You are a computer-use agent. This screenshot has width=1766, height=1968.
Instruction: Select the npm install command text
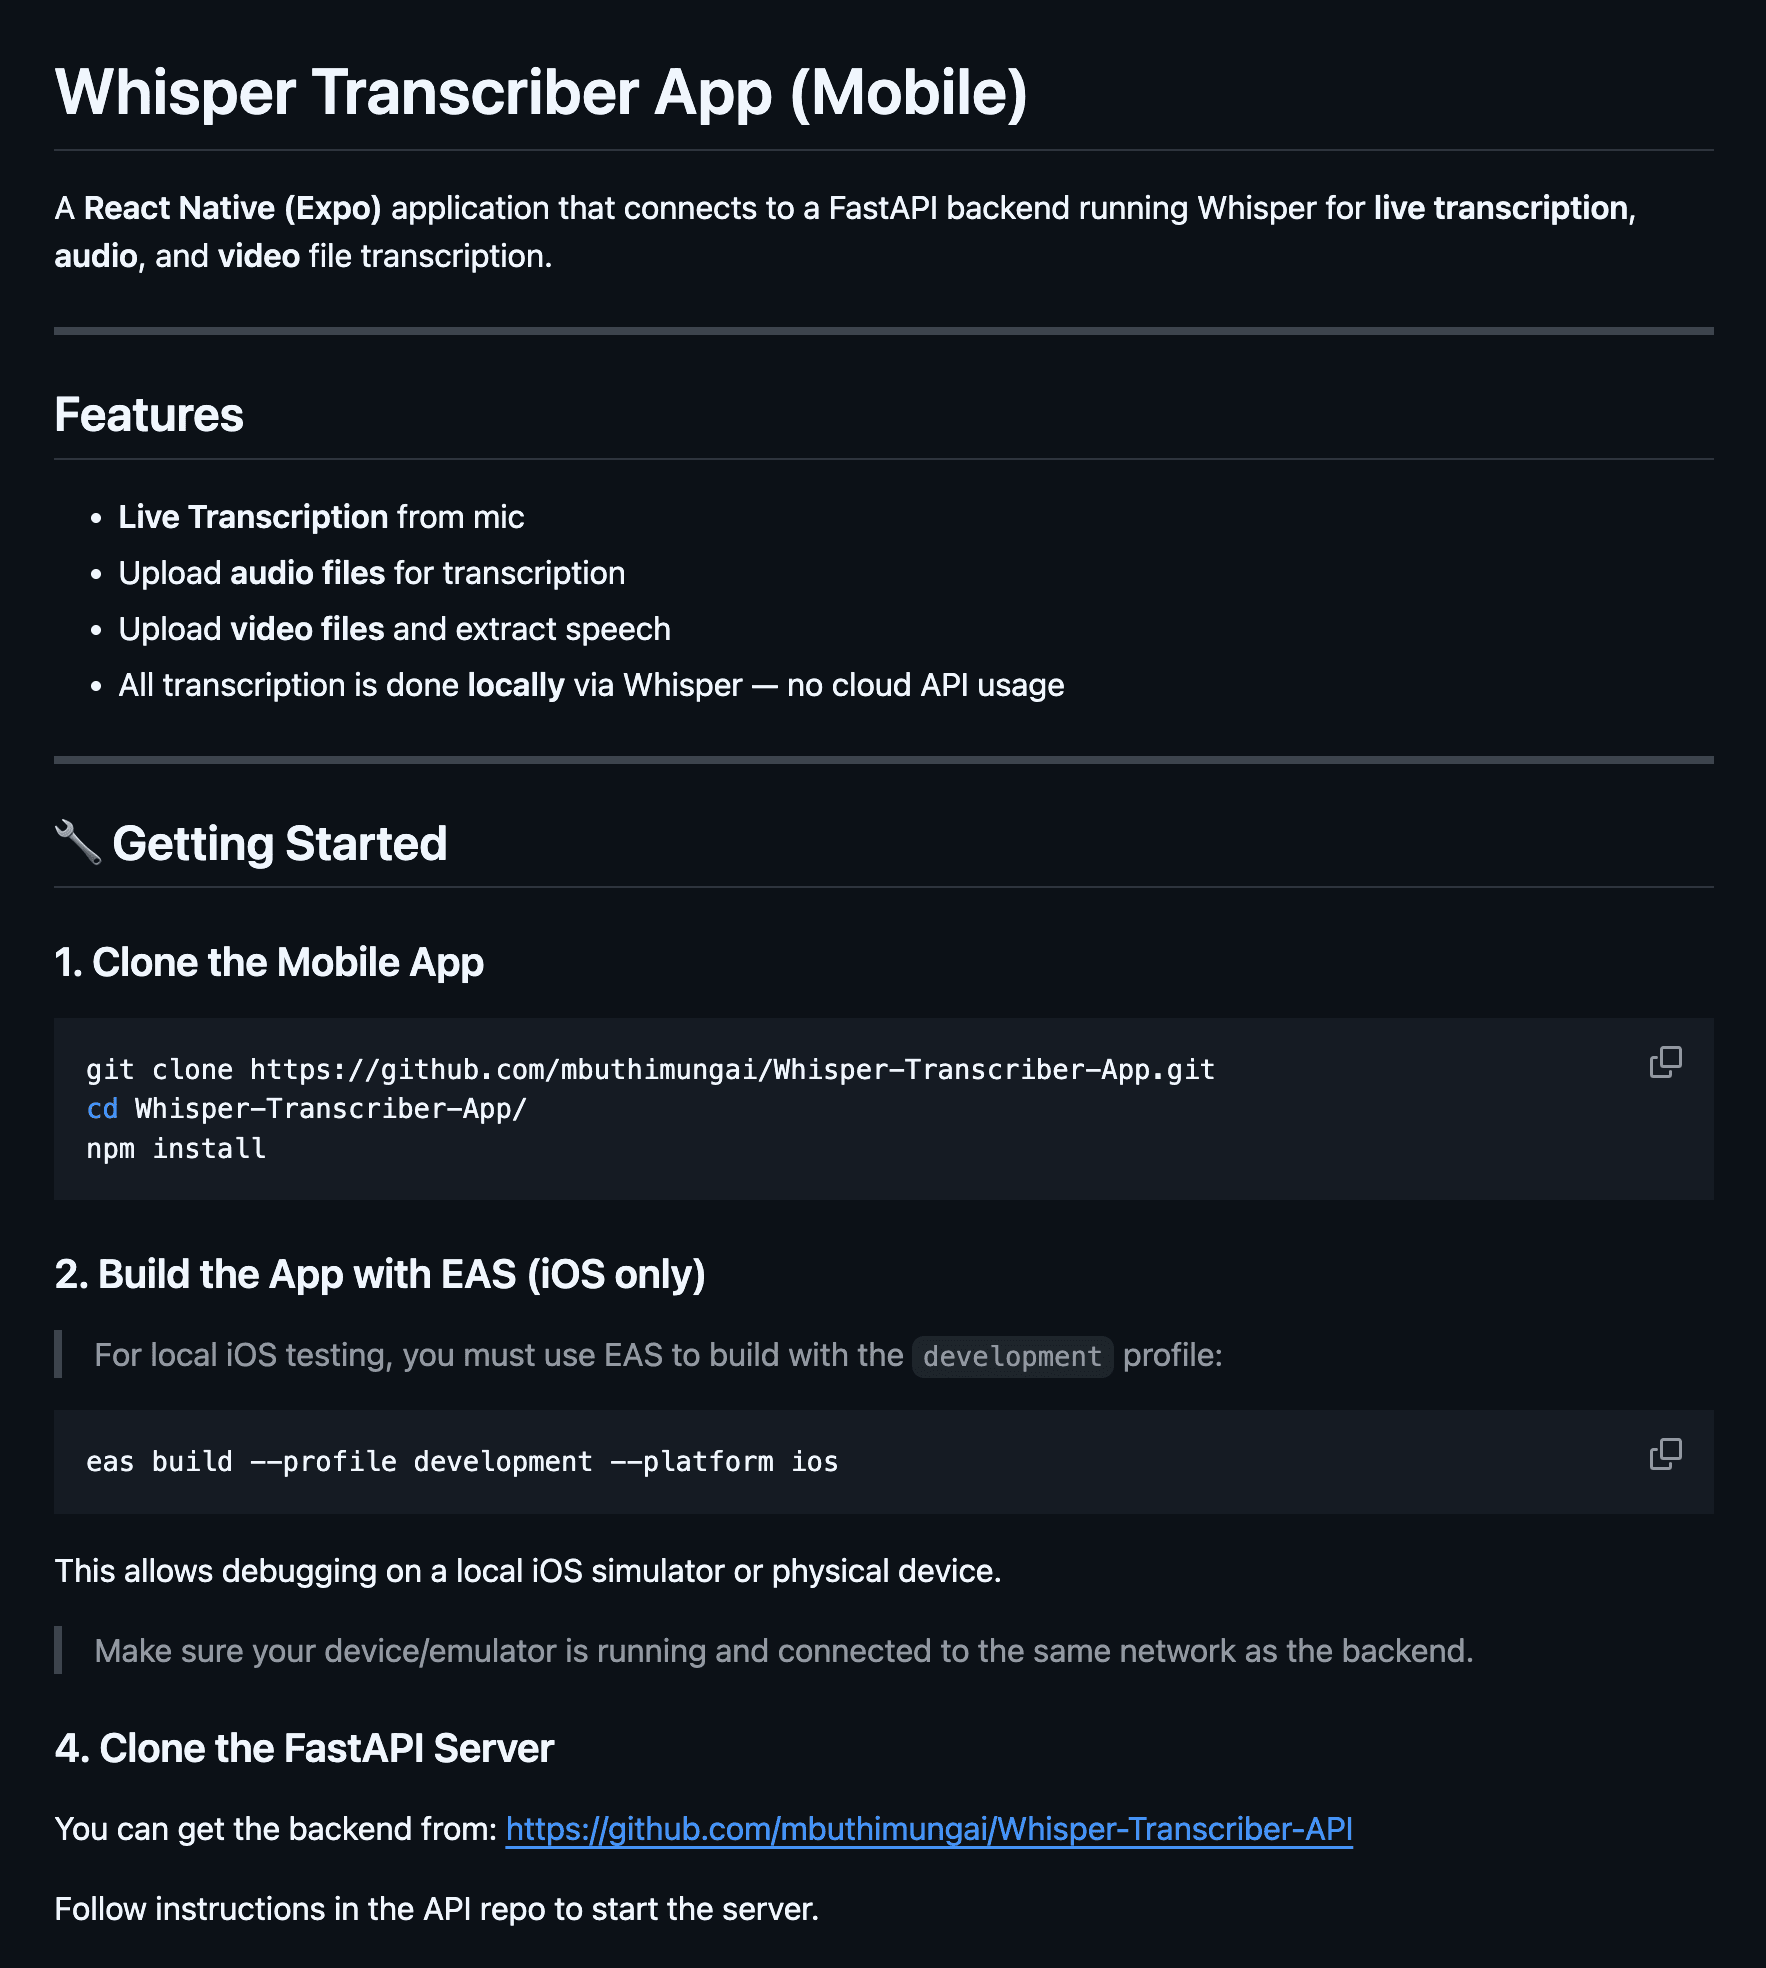(175, 1148)
